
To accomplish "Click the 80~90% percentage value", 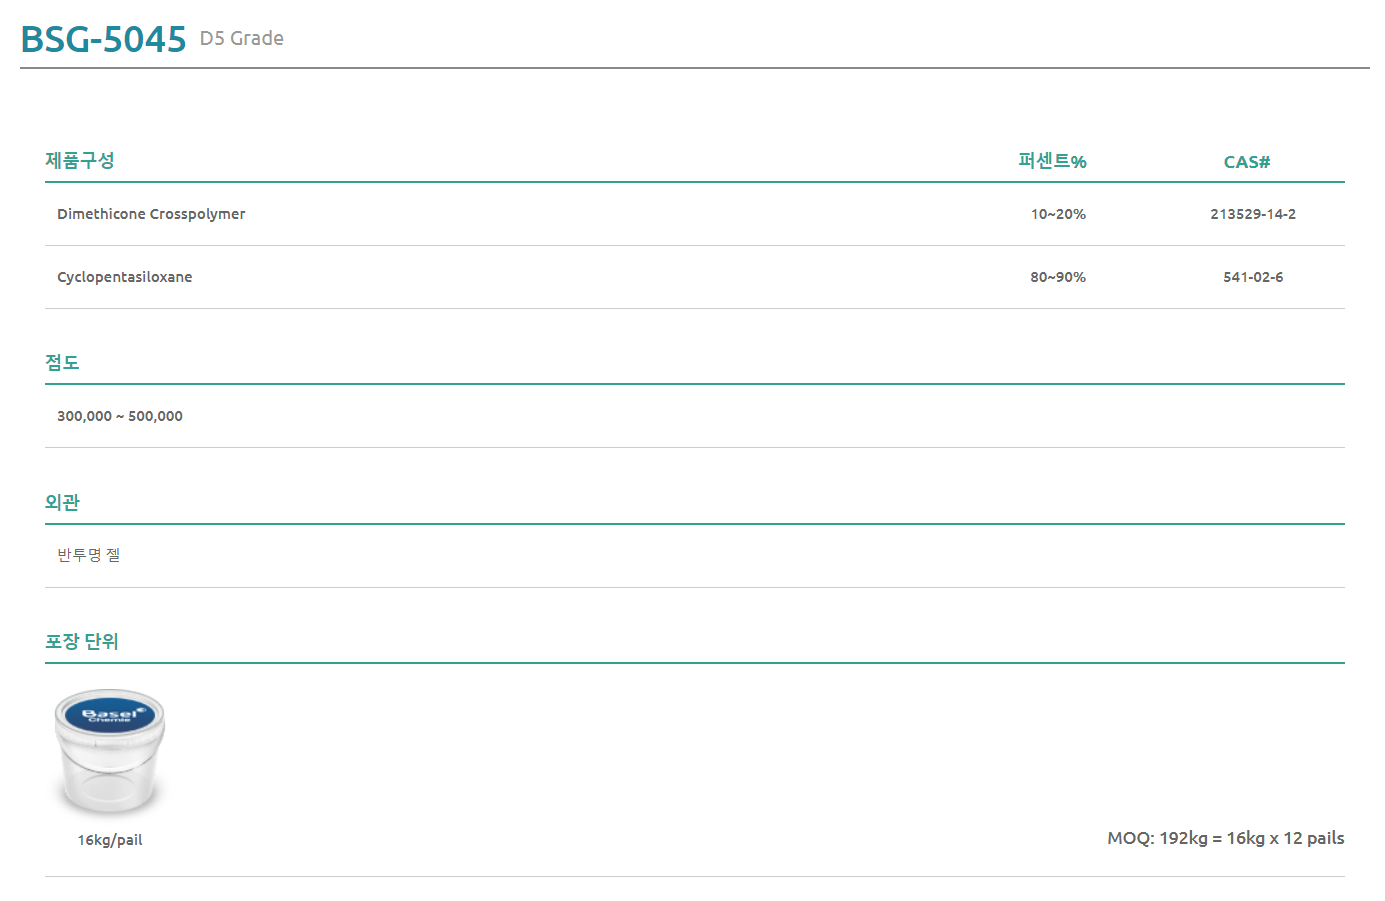I will [1058, 277].
